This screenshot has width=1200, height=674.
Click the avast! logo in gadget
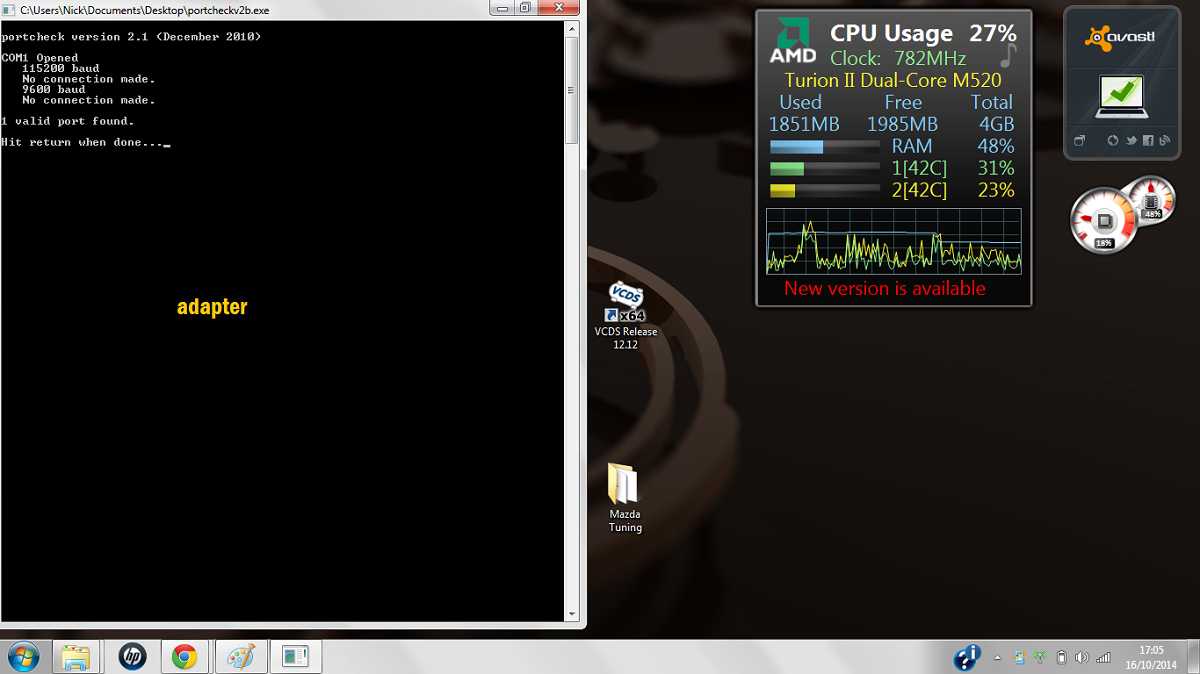(1119, 39)
